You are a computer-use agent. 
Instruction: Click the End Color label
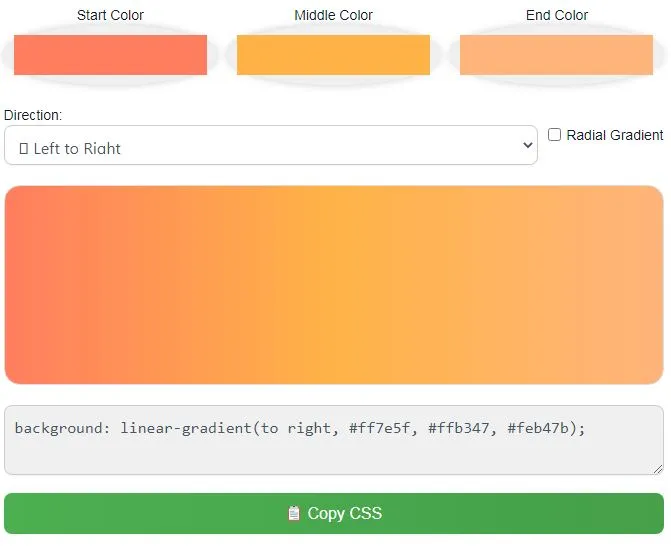(557, 15)
